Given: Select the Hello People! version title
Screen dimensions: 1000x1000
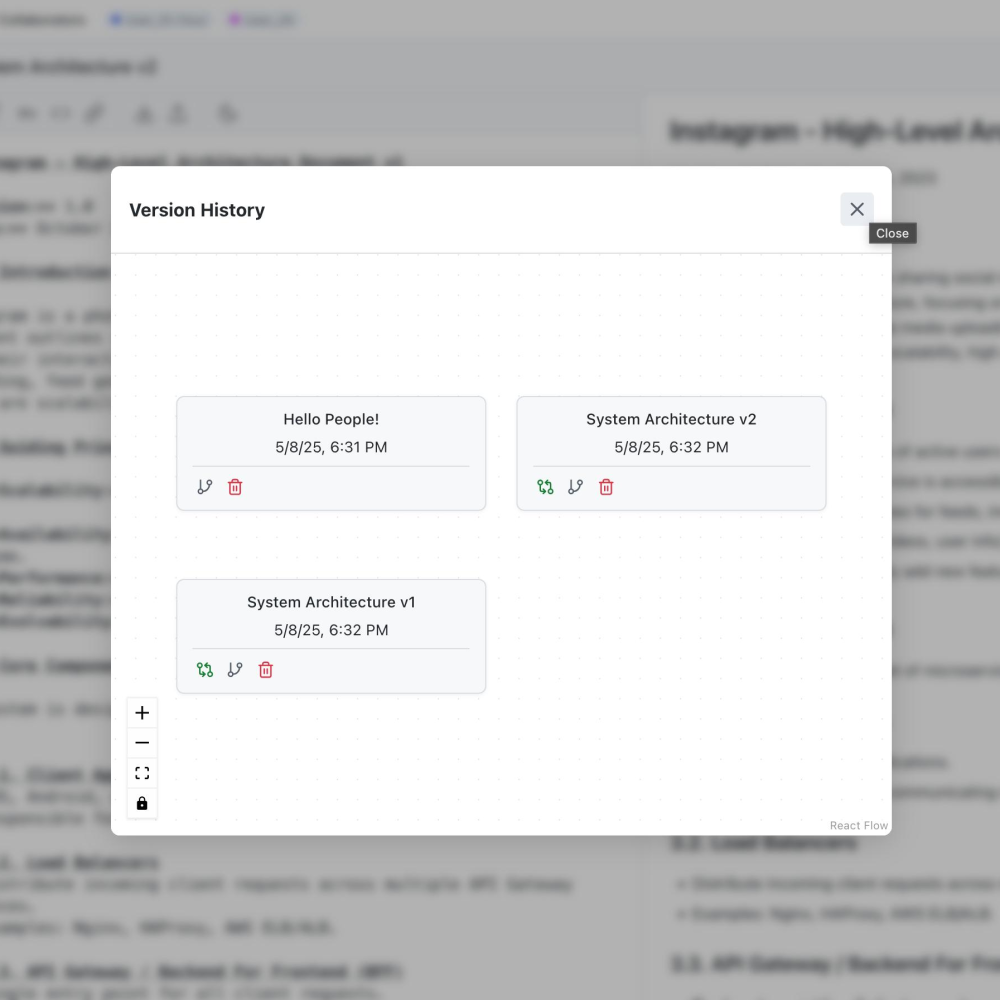Looking at the screenshot, I should point(331,419).
